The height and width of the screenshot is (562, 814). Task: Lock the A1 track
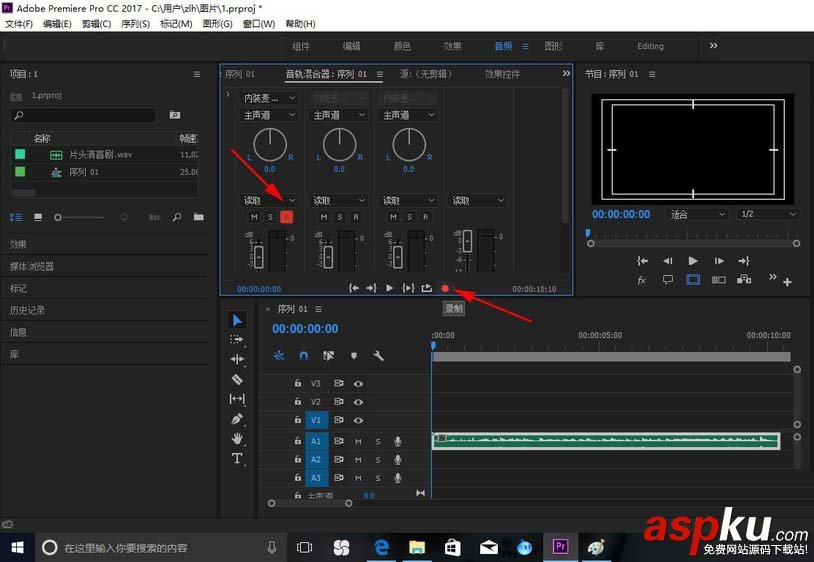pyautogui.click(x=297, y=441)
